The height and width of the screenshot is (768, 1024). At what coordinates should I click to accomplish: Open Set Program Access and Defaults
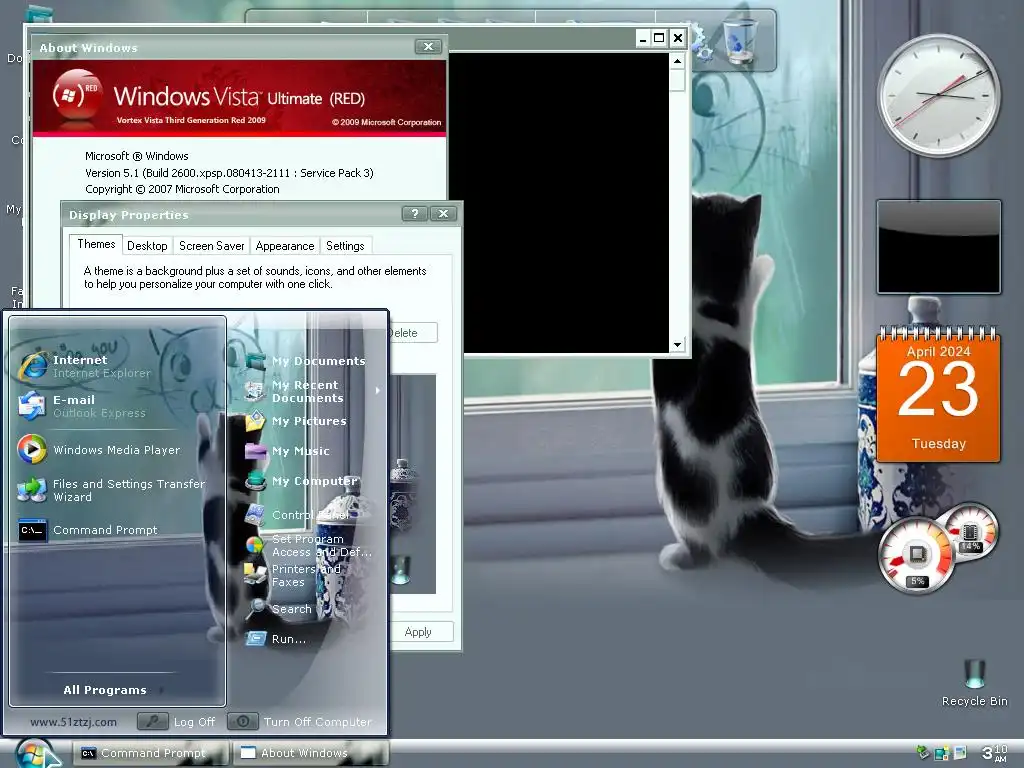pyautogui.click(x=308, y=545)
